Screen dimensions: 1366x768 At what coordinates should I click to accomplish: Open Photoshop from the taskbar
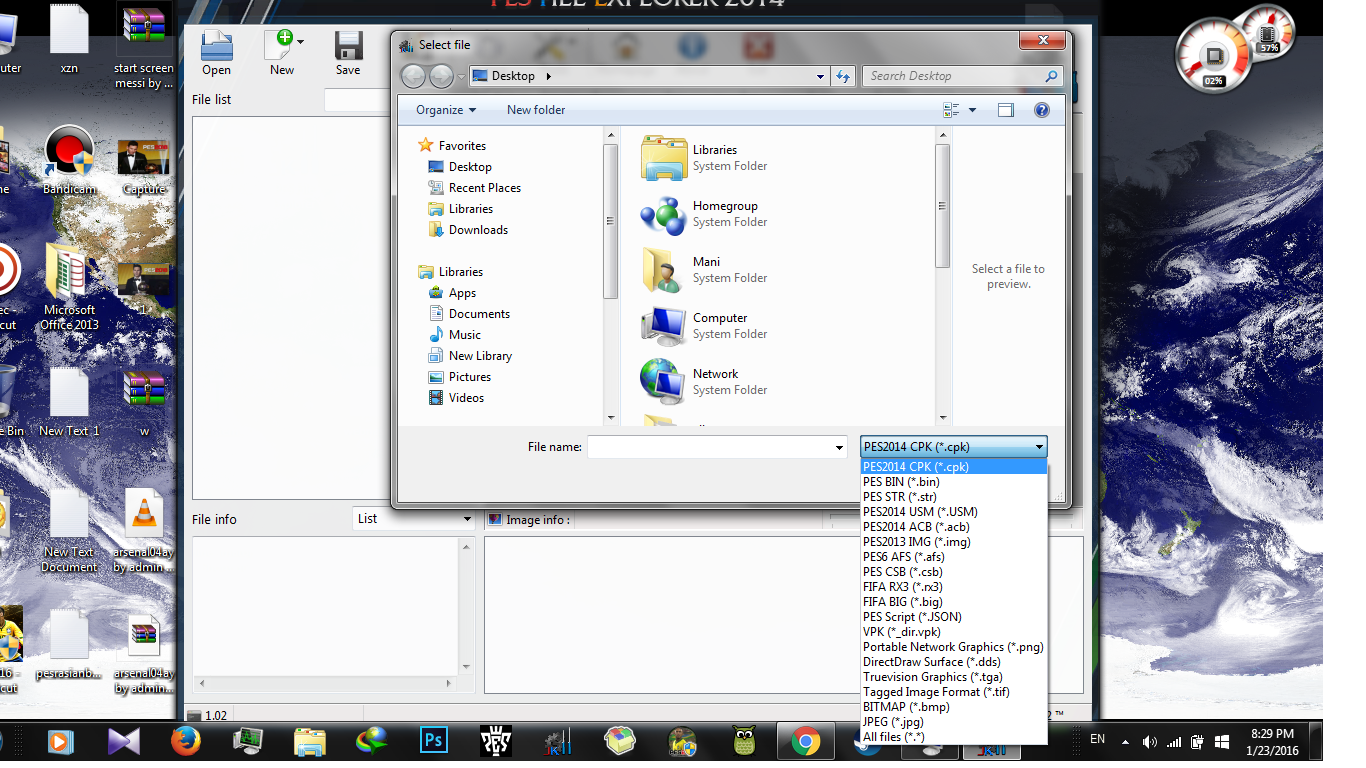pos(433,741)
